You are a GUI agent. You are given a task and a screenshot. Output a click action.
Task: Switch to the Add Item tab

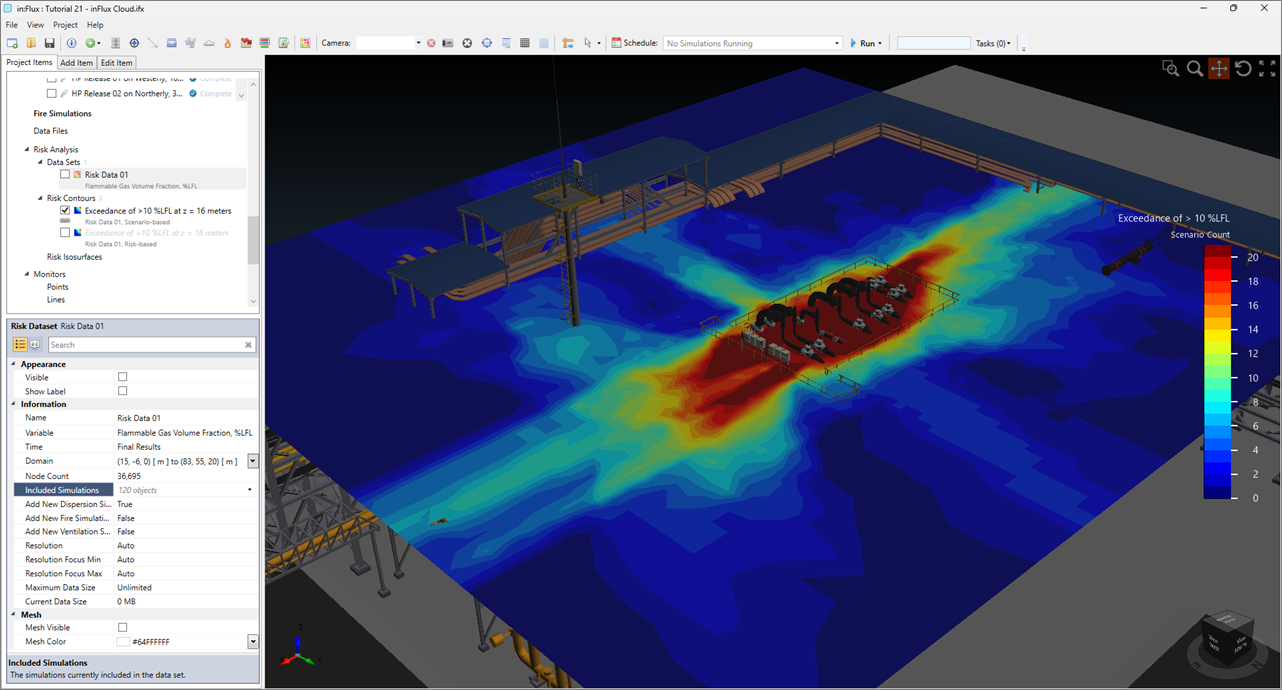click(x=77, y=63)
